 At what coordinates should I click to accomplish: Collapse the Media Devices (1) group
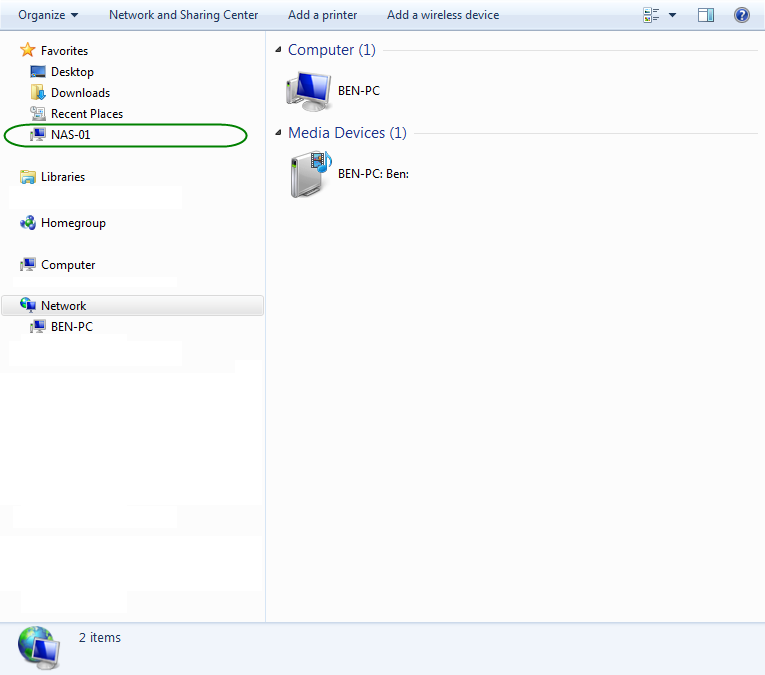278,132
